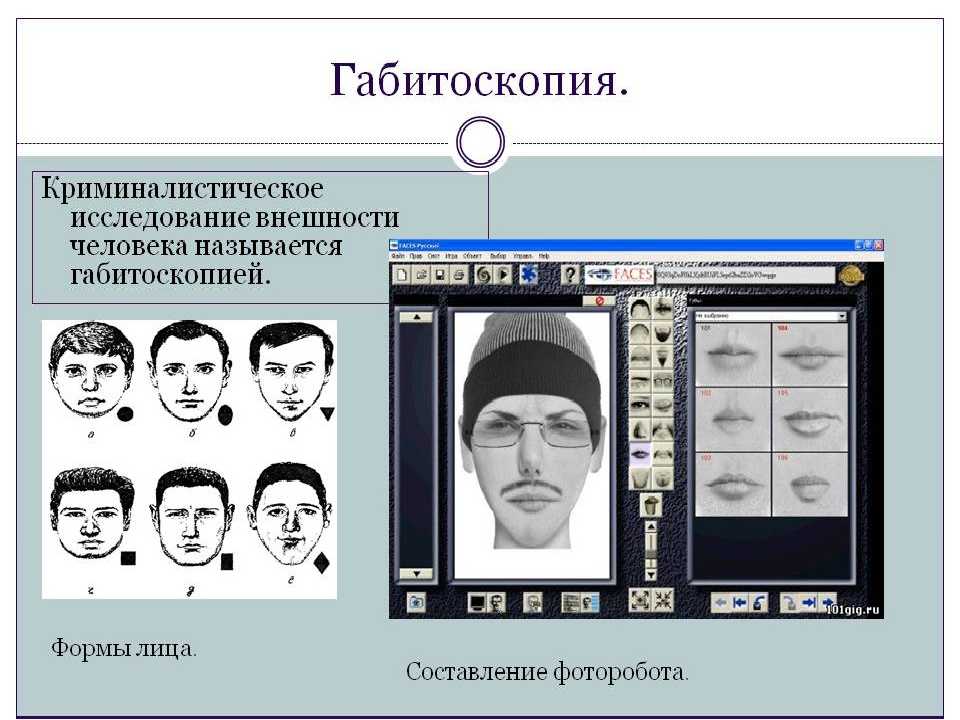This screenshot has height=720, width=960.
Task: Click the expand arrows zoom-in icon
Action: [639, 600]
